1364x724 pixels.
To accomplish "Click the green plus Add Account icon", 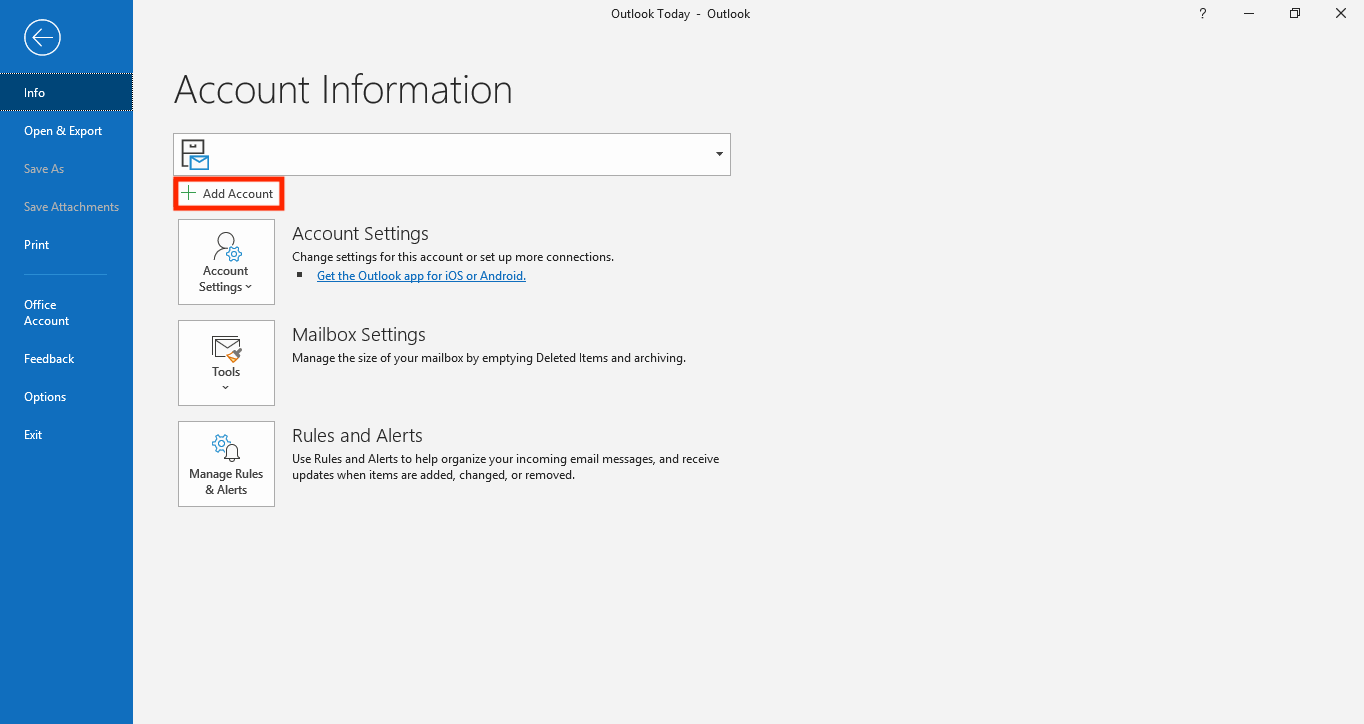I will point(188,193).
